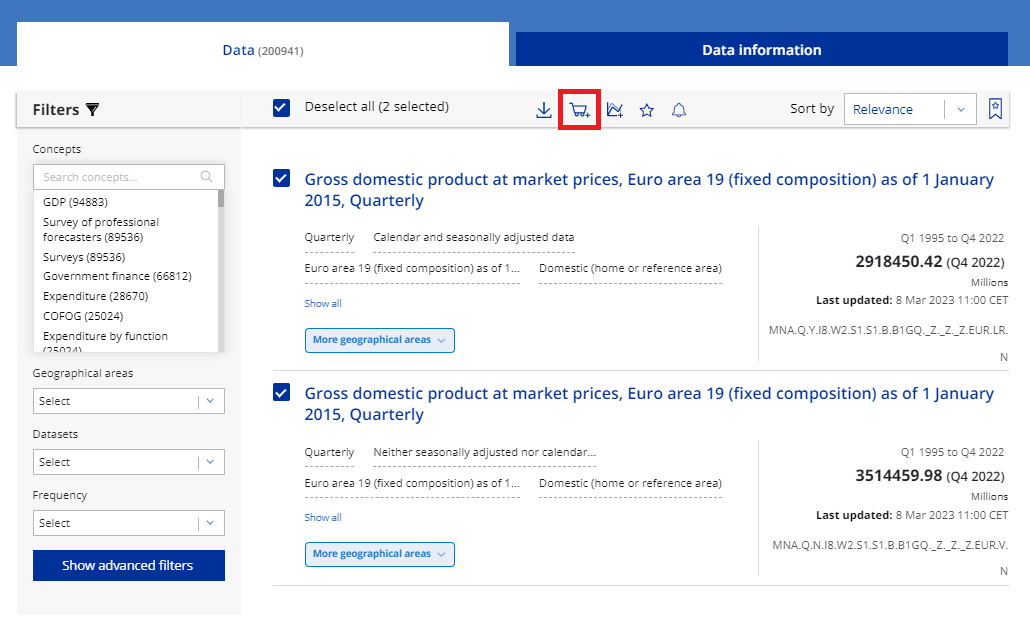Click the star favorites icon

[647, 110]
